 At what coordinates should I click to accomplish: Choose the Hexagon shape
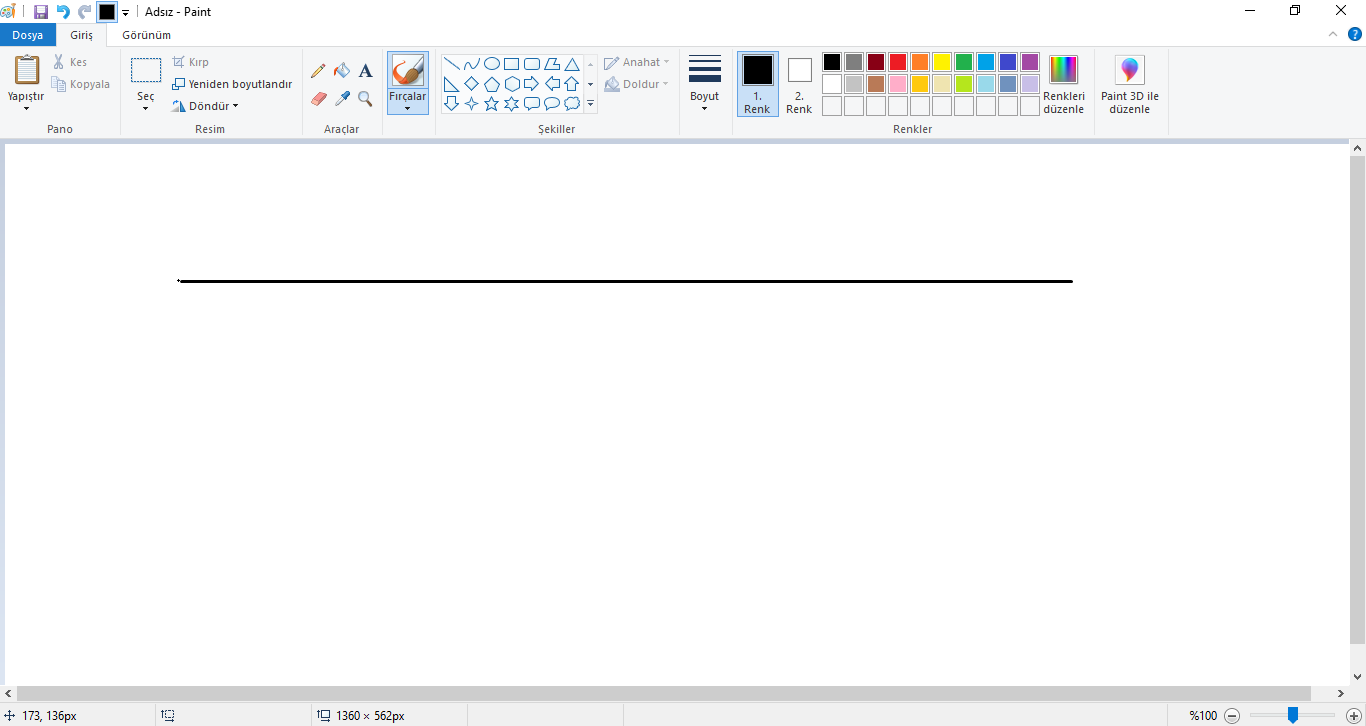point(512,84)
